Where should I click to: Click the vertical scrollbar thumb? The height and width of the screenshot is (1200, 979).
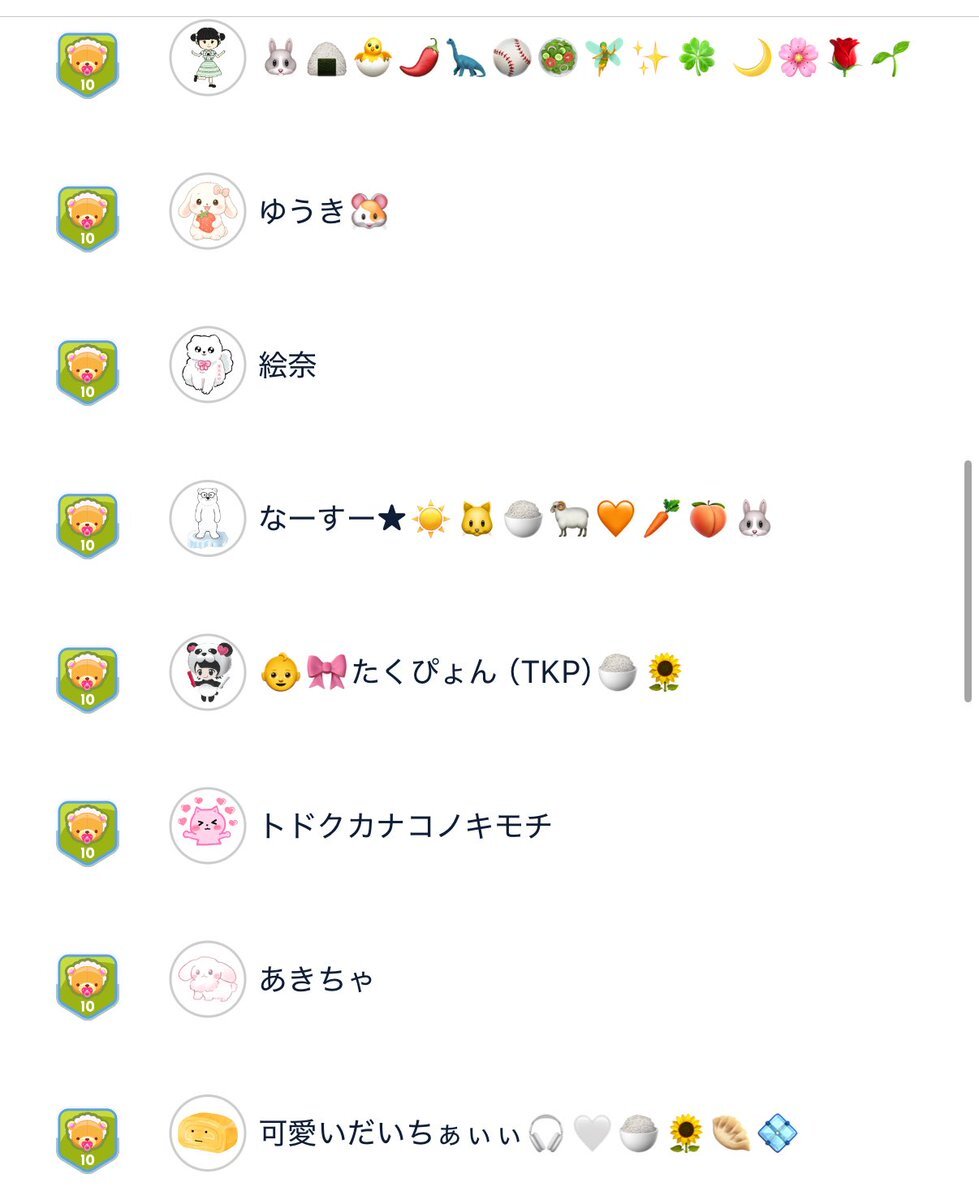(967, 581)
